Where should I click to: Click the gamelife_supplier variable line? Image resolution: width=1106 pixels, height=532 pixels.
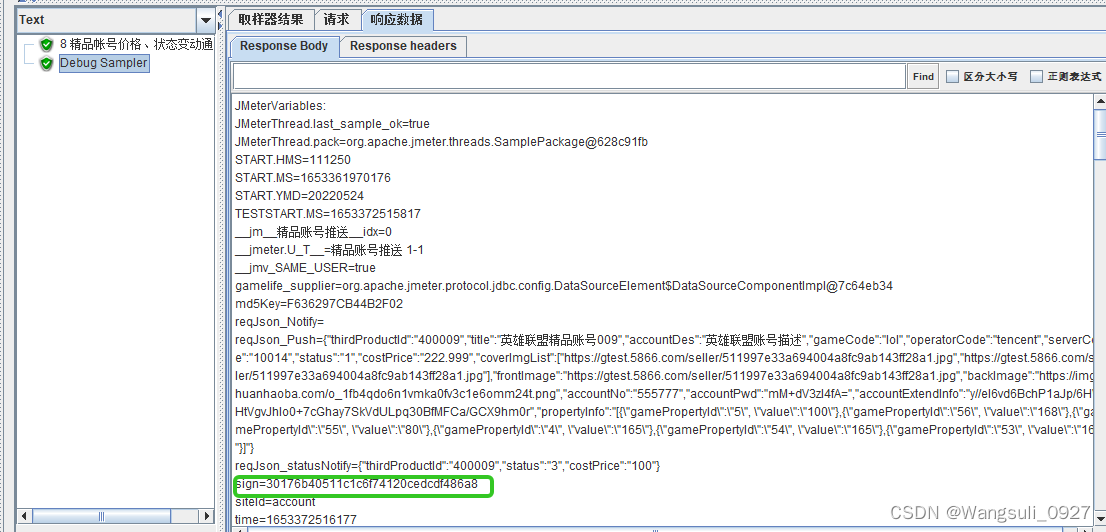point(564,286)
